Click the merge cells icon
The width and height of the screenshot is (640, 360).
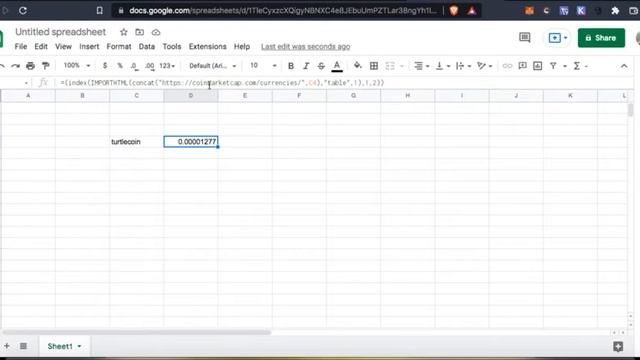click(x=390, y=66)
